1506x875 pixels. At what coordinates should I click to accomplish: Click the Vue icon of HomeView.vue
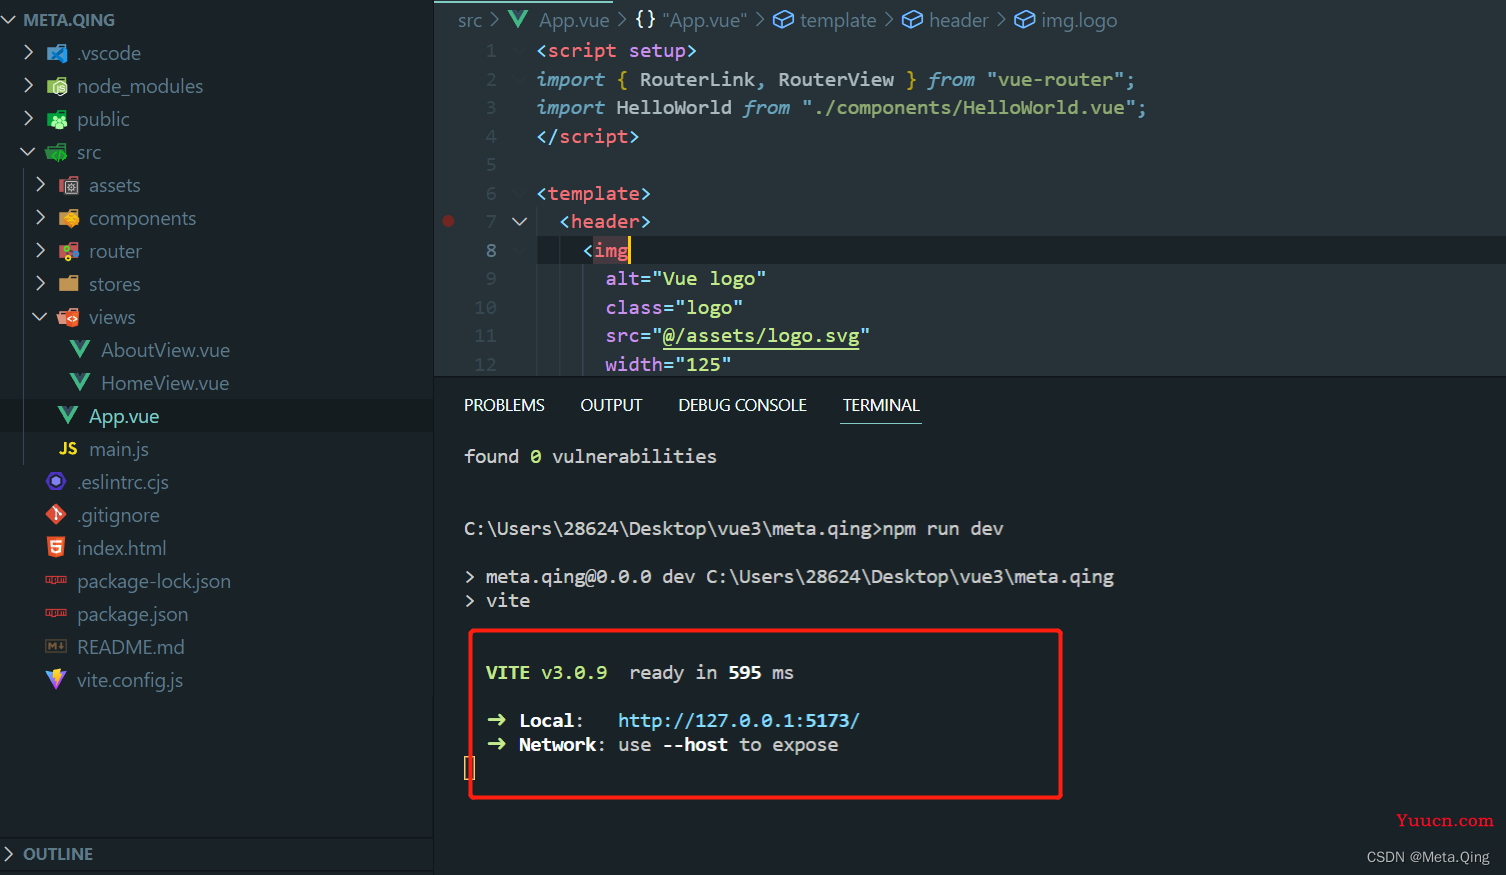(x=80, y=382)
